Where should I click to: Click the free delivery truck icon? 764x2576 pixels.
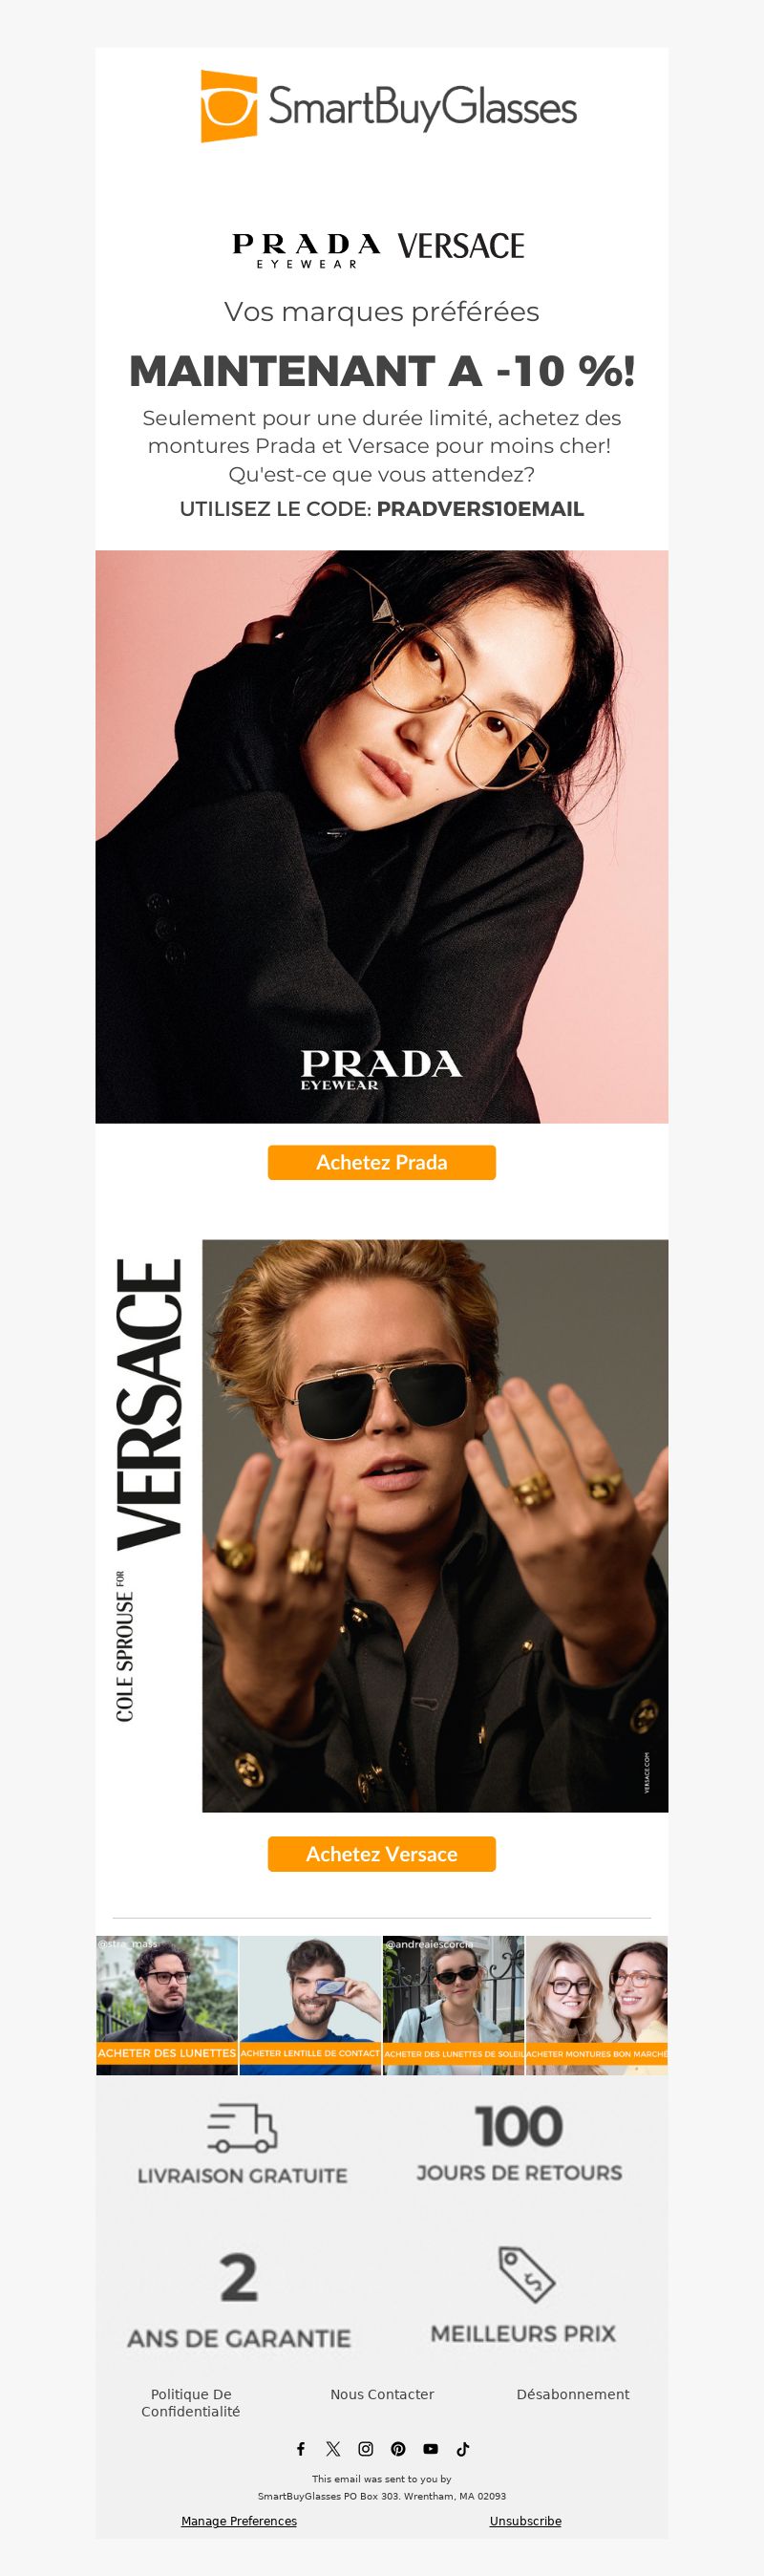coord(242,2127)
